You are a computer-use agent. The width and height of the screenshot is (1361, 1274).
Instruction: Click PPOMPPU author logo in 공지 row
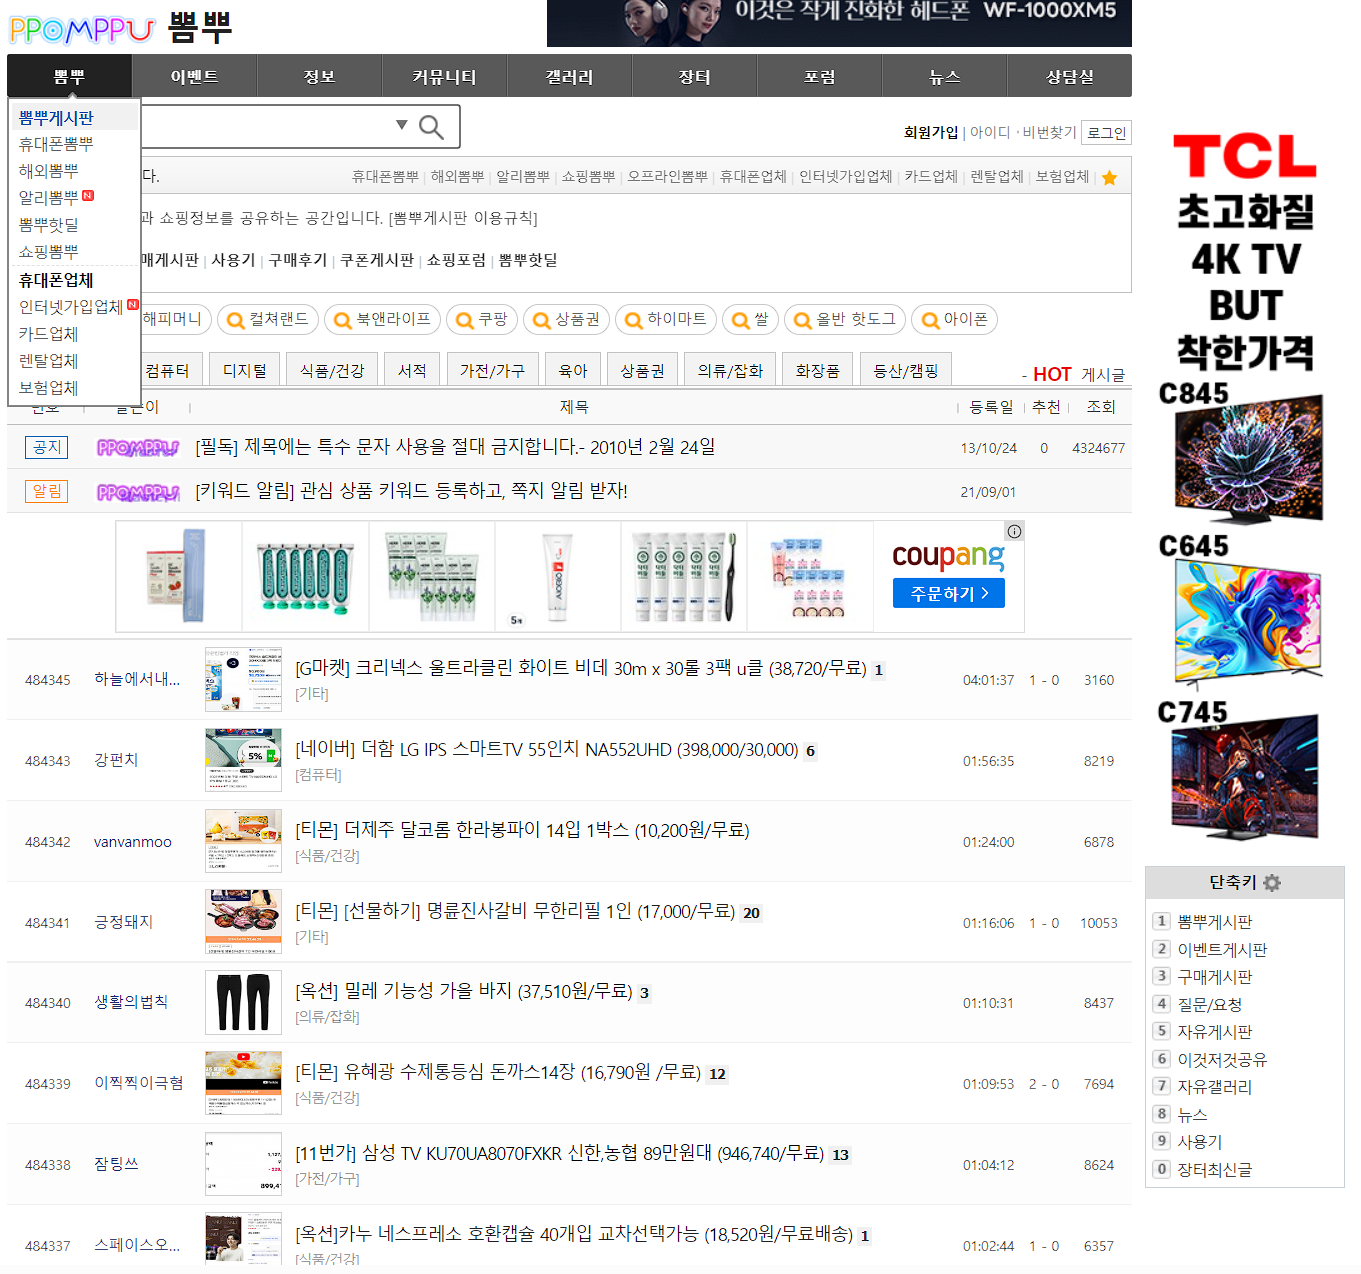137,448
